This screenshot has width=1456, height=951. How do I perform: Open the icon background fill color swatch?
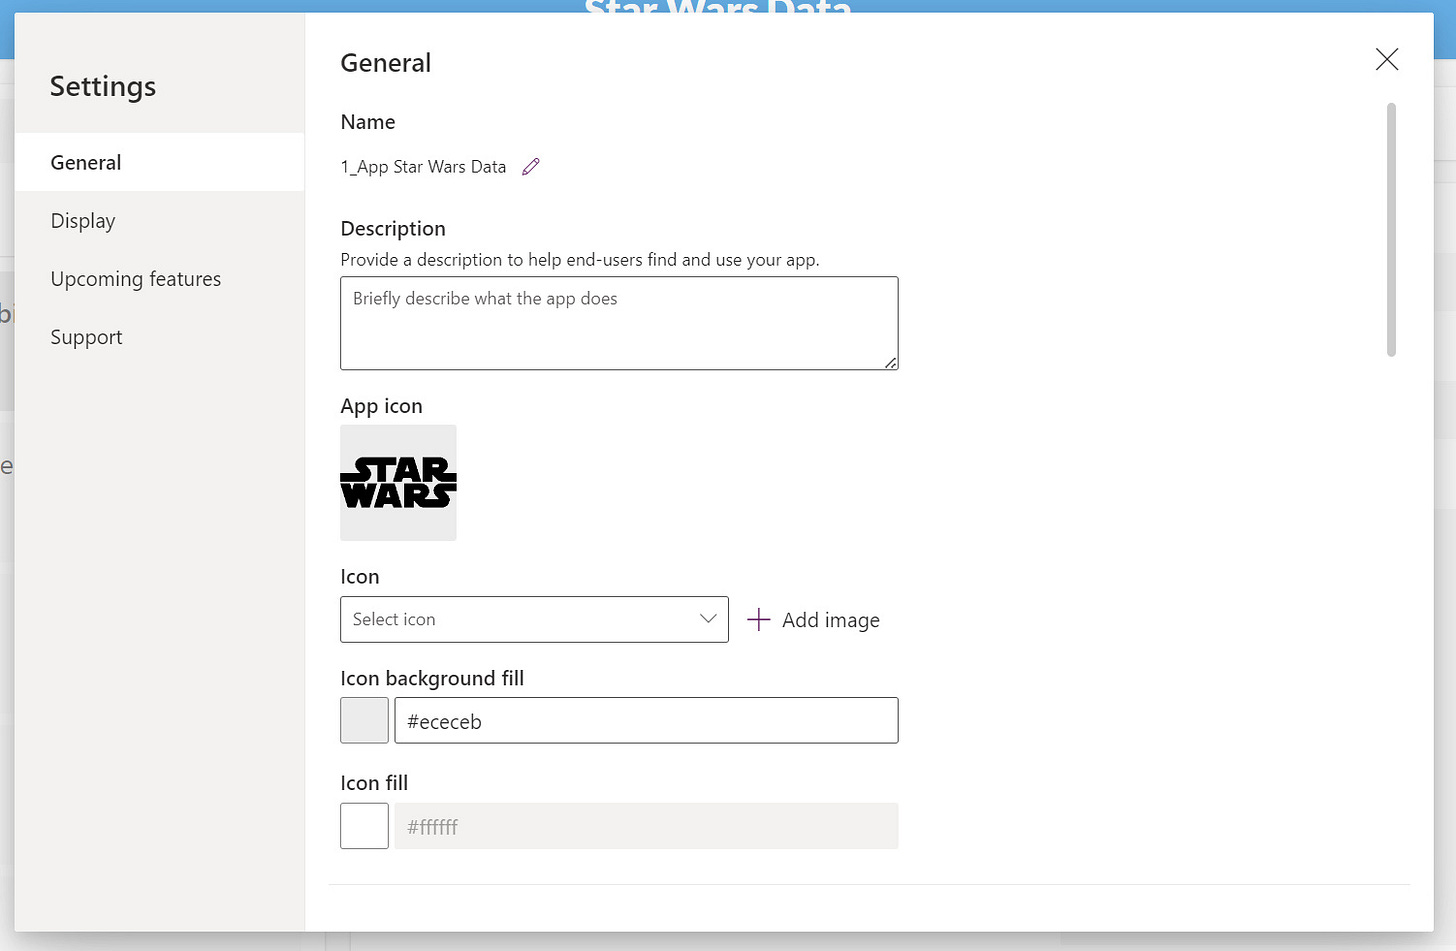pyautogui.click(x=364, y=720)
